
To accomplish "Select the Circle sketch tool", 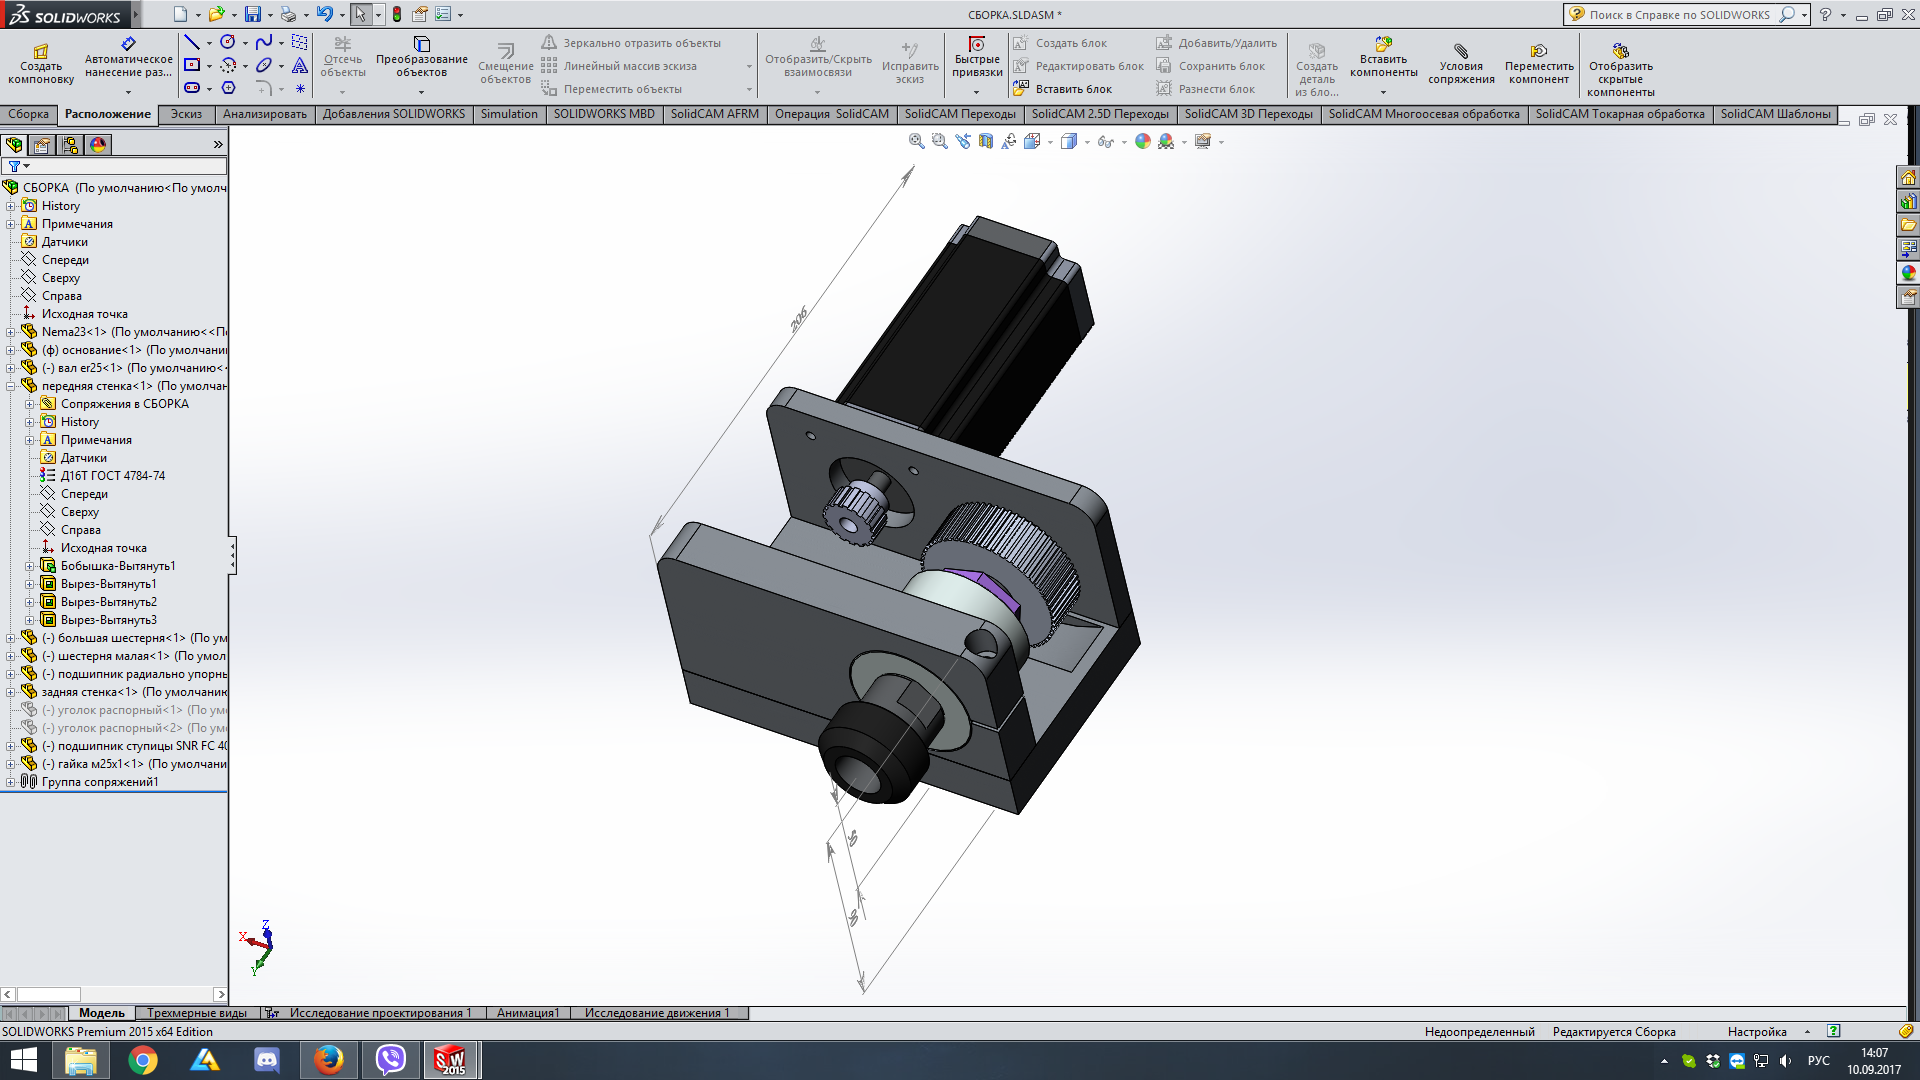I will [228, 42].
